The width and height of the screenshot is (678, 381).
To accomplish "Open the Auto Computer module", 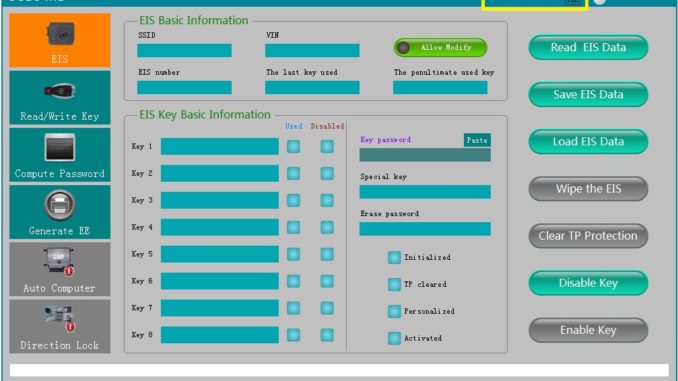I will 60,269.
